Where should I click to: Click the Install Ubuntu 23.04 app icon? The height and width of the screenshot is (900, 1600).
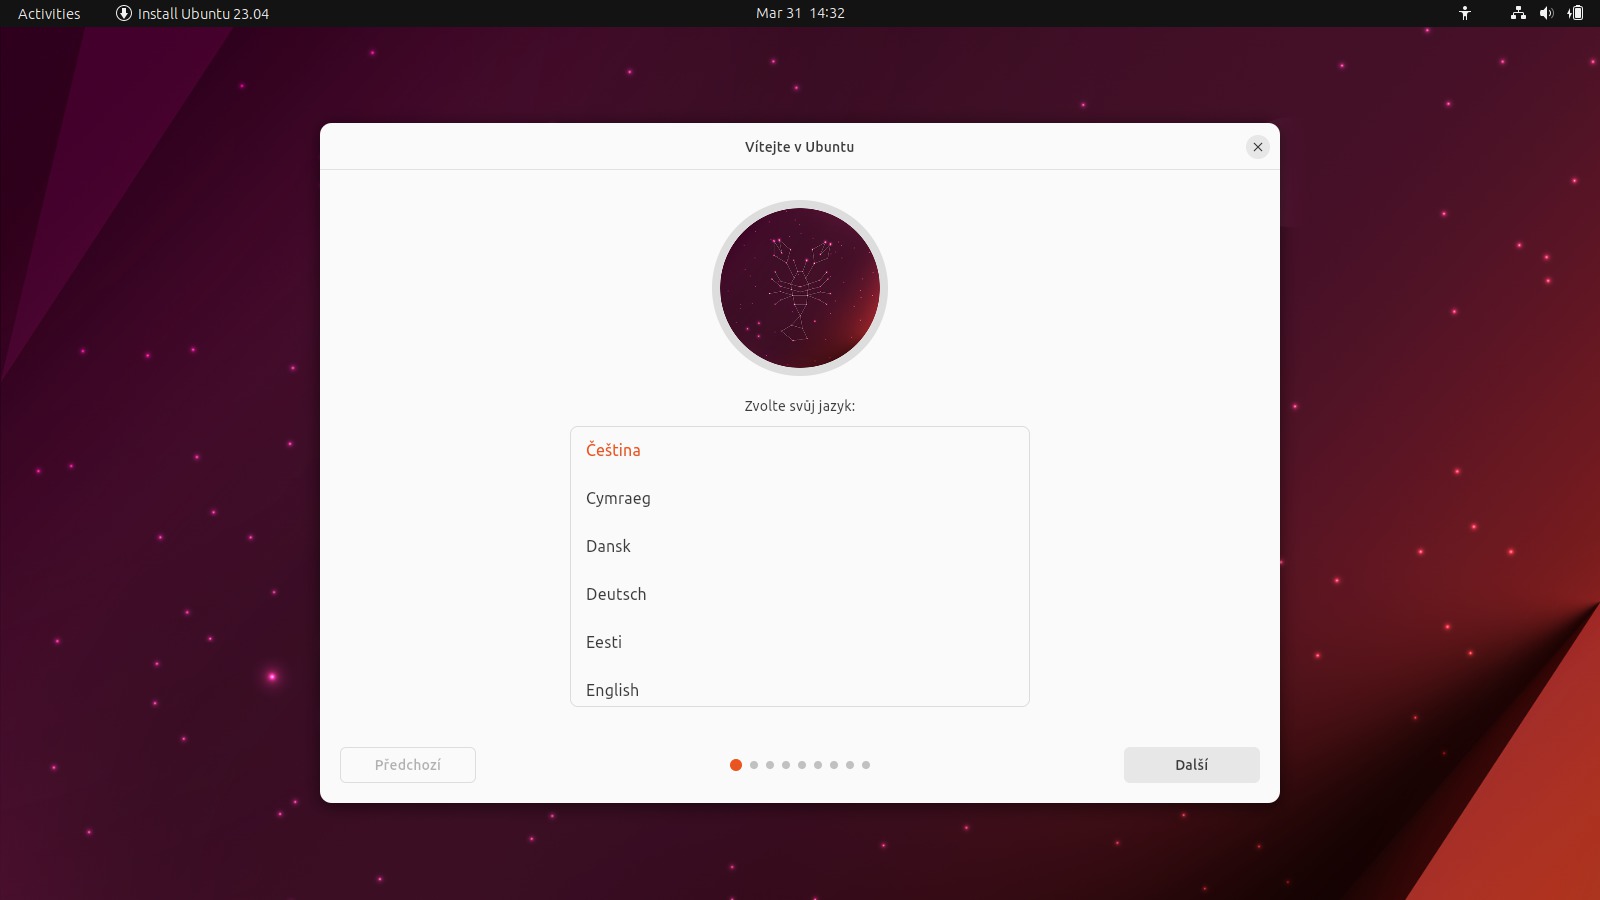[124, 13]
